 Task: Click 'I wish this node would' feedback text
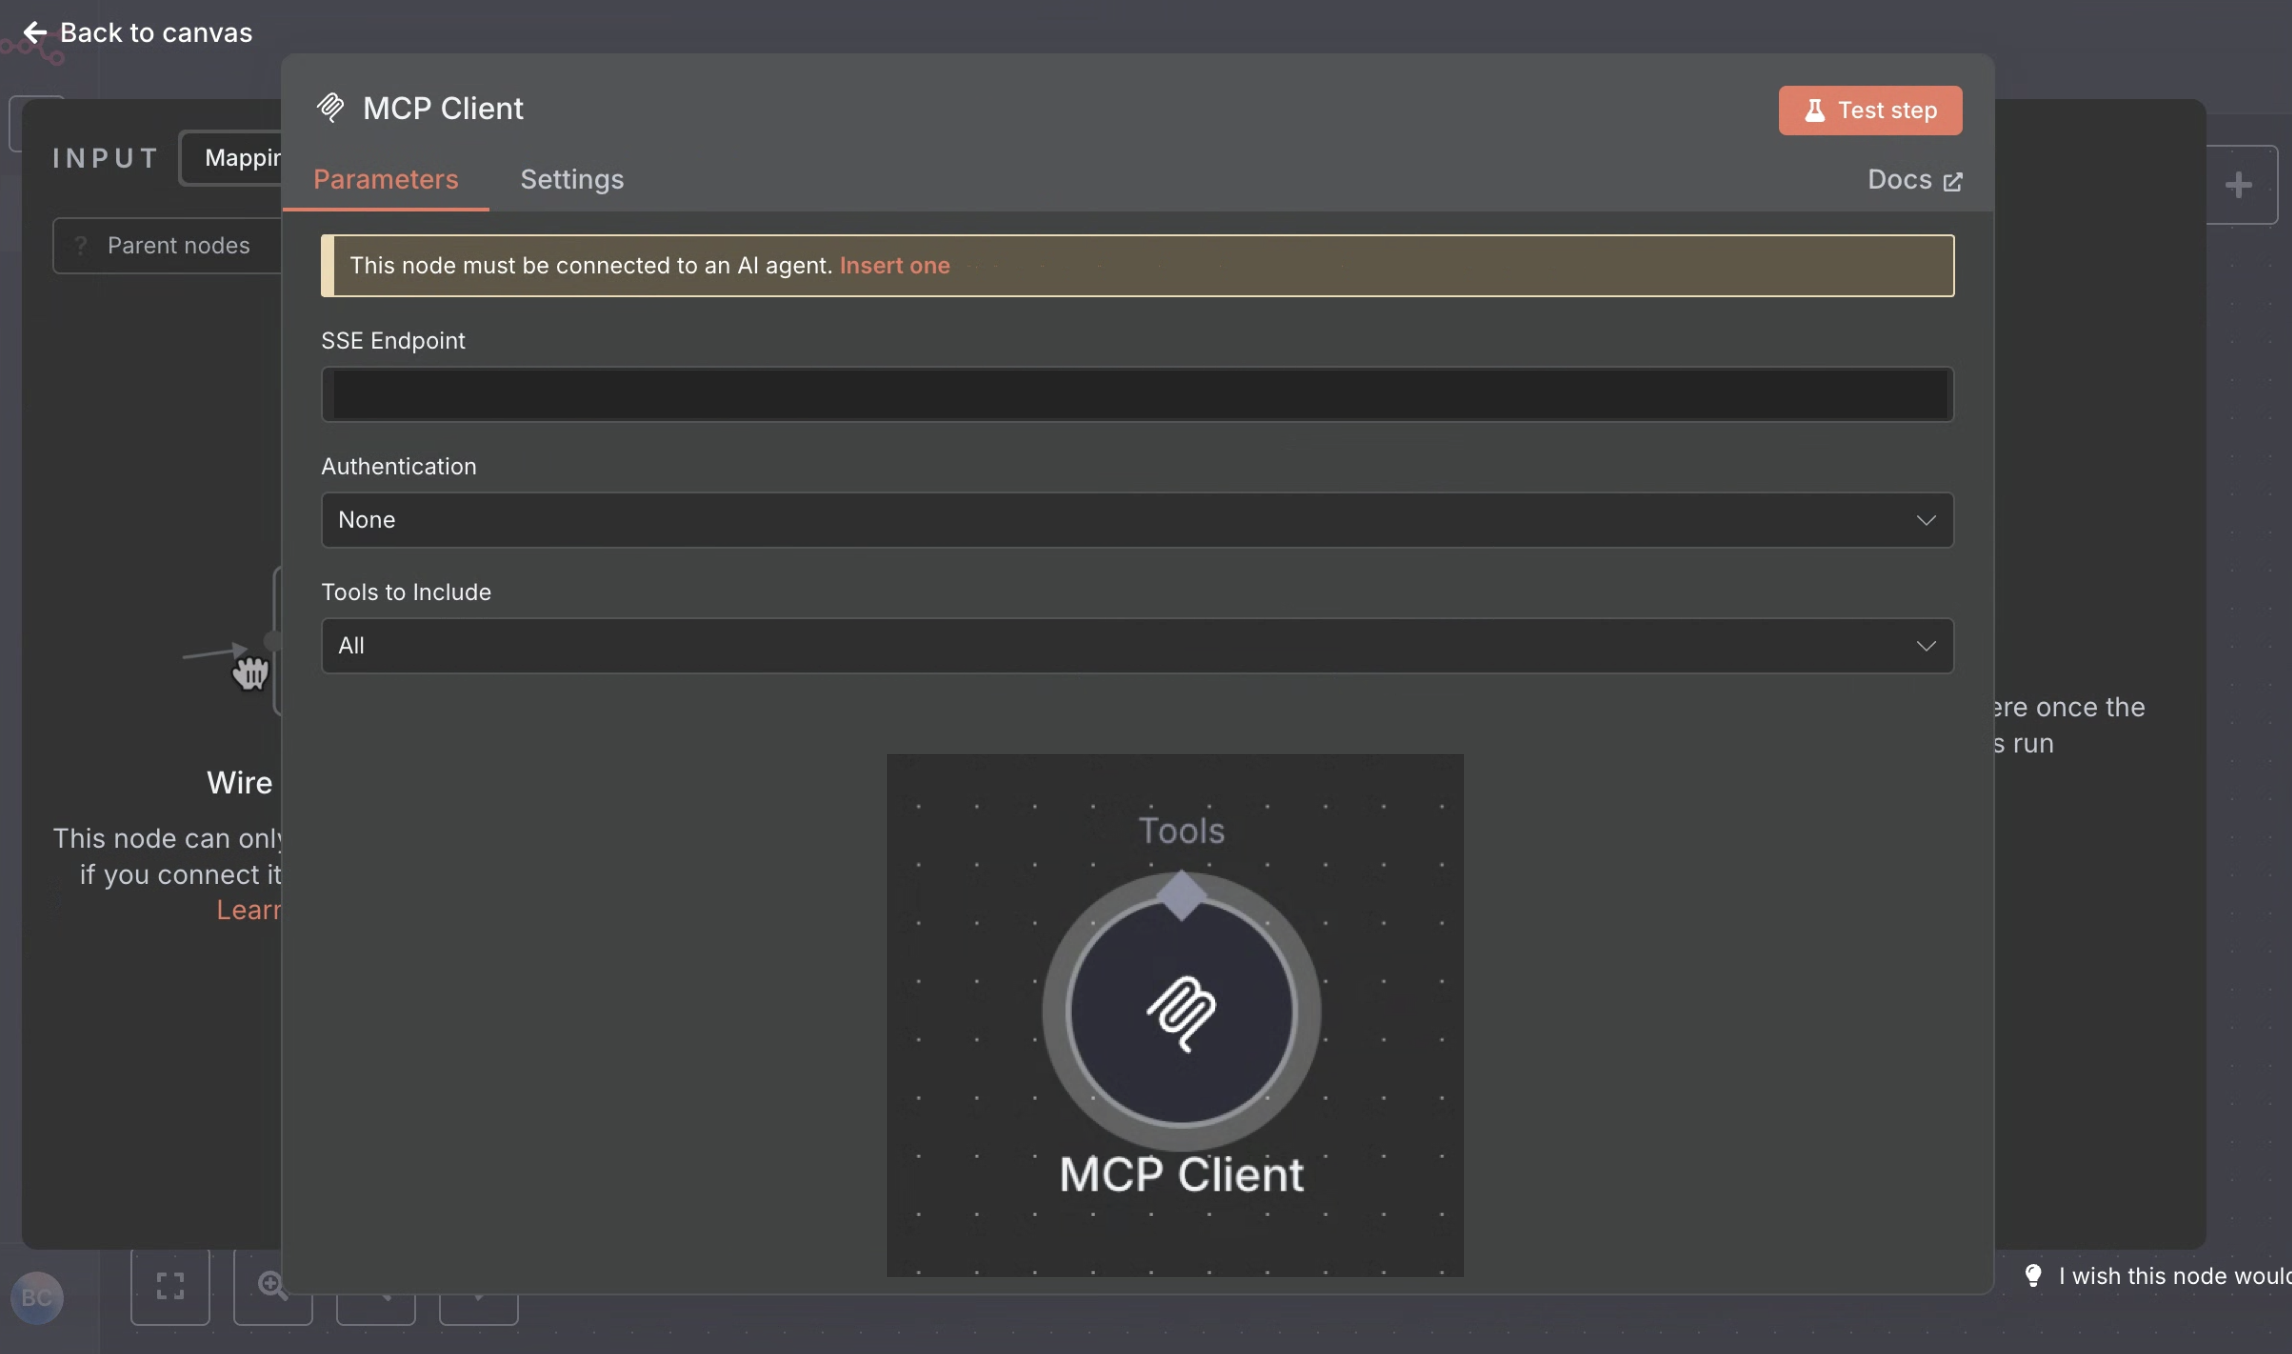coord(2175,1276)
